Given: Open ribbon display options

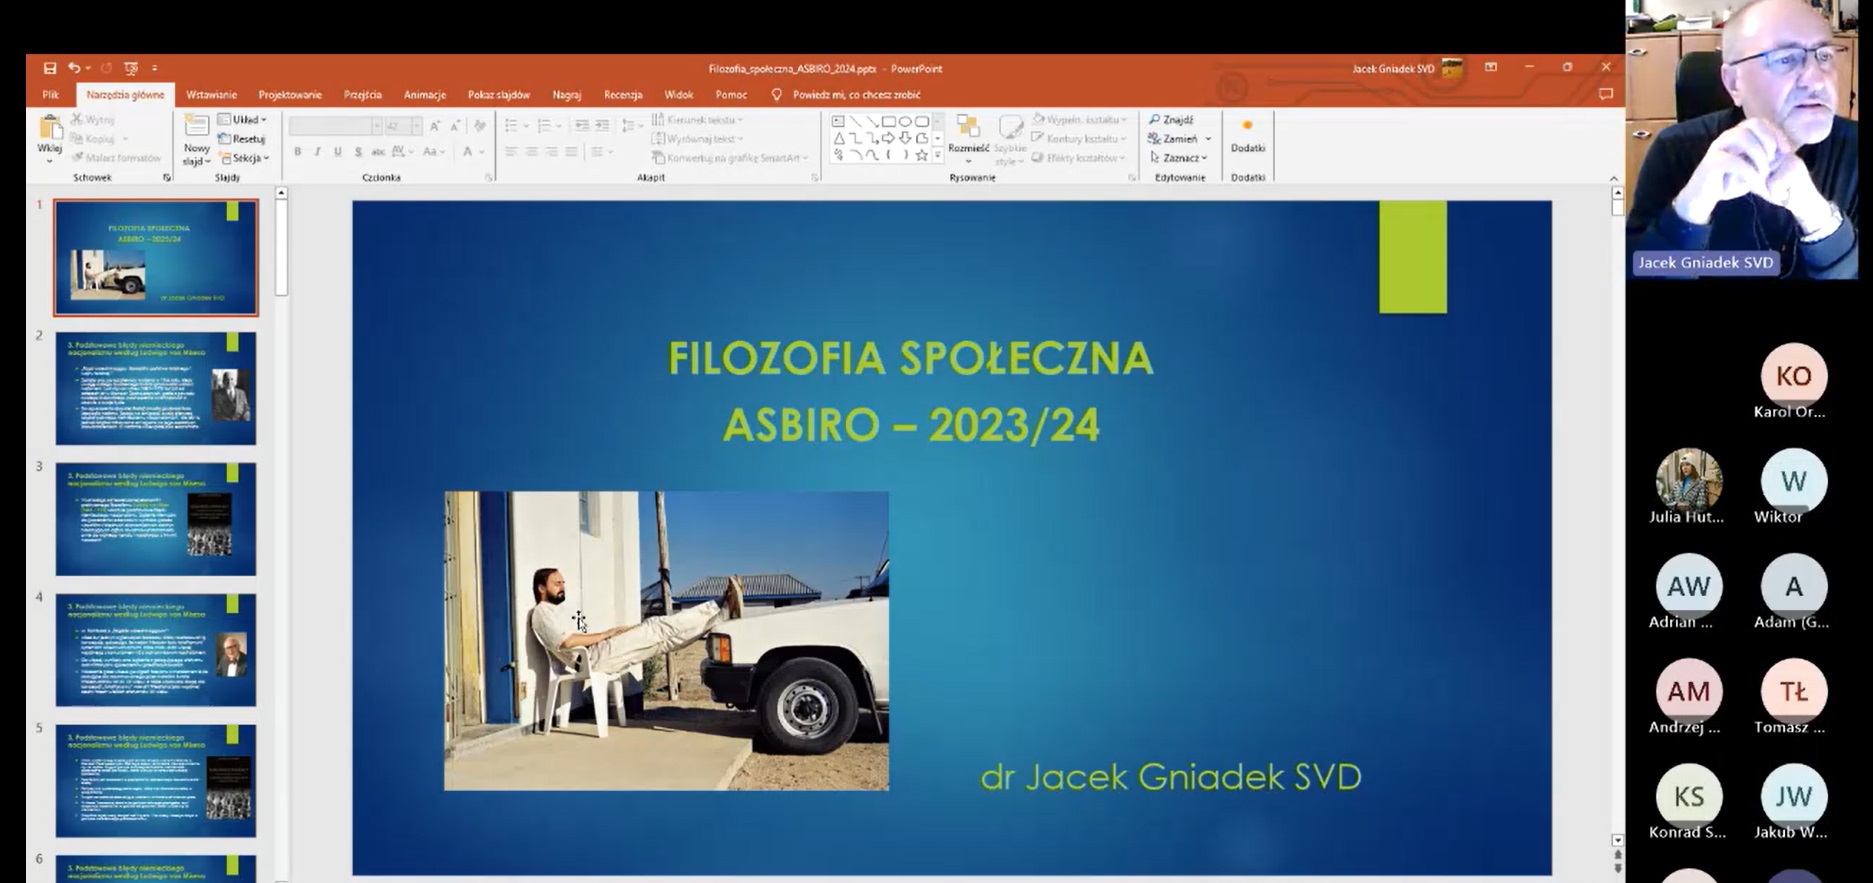Looking at the screenshot, I should pyautogui.click(x=1491, y=68).
